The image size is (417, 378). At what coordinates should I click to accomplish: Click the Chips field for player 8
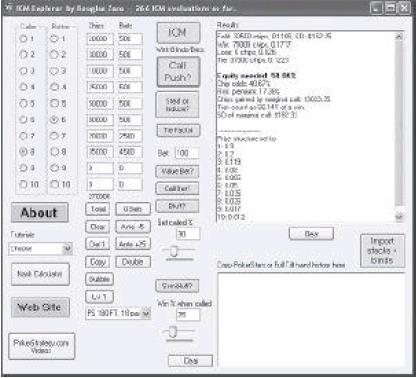point(100,152)
